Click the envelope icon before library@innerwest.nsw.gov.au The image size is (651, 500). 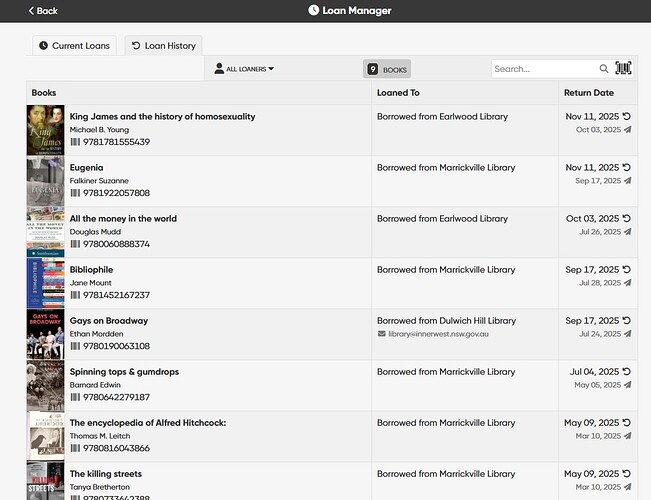[381, 333]
